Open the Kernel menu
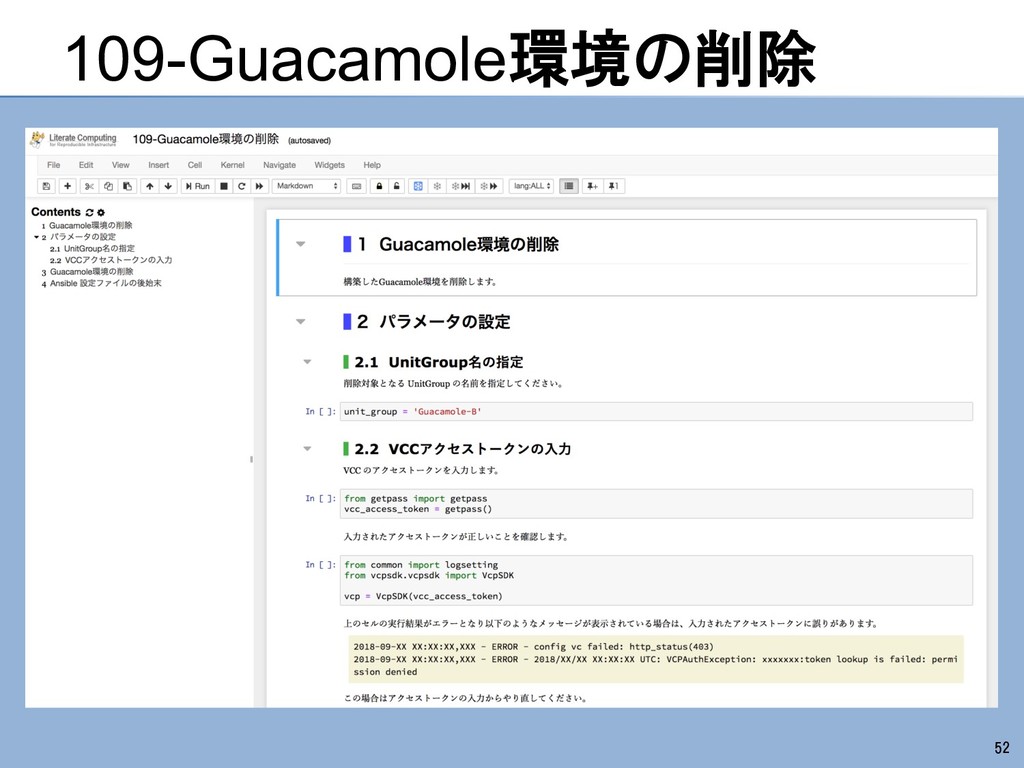The height and width of the screenshot is (768, 1024). coord(232,165)
